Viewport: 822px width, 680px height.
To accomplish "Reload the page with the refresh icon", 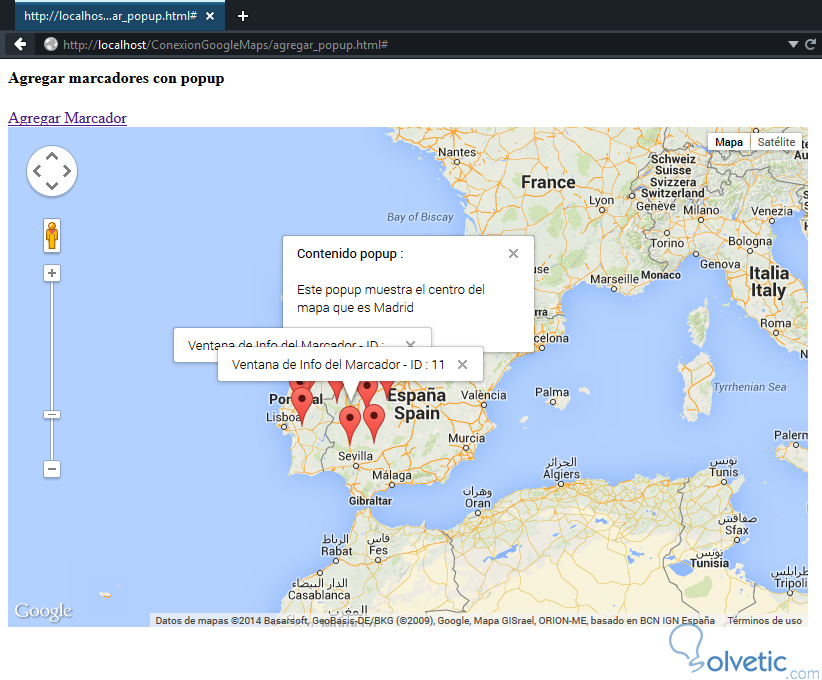I will 810,45.
